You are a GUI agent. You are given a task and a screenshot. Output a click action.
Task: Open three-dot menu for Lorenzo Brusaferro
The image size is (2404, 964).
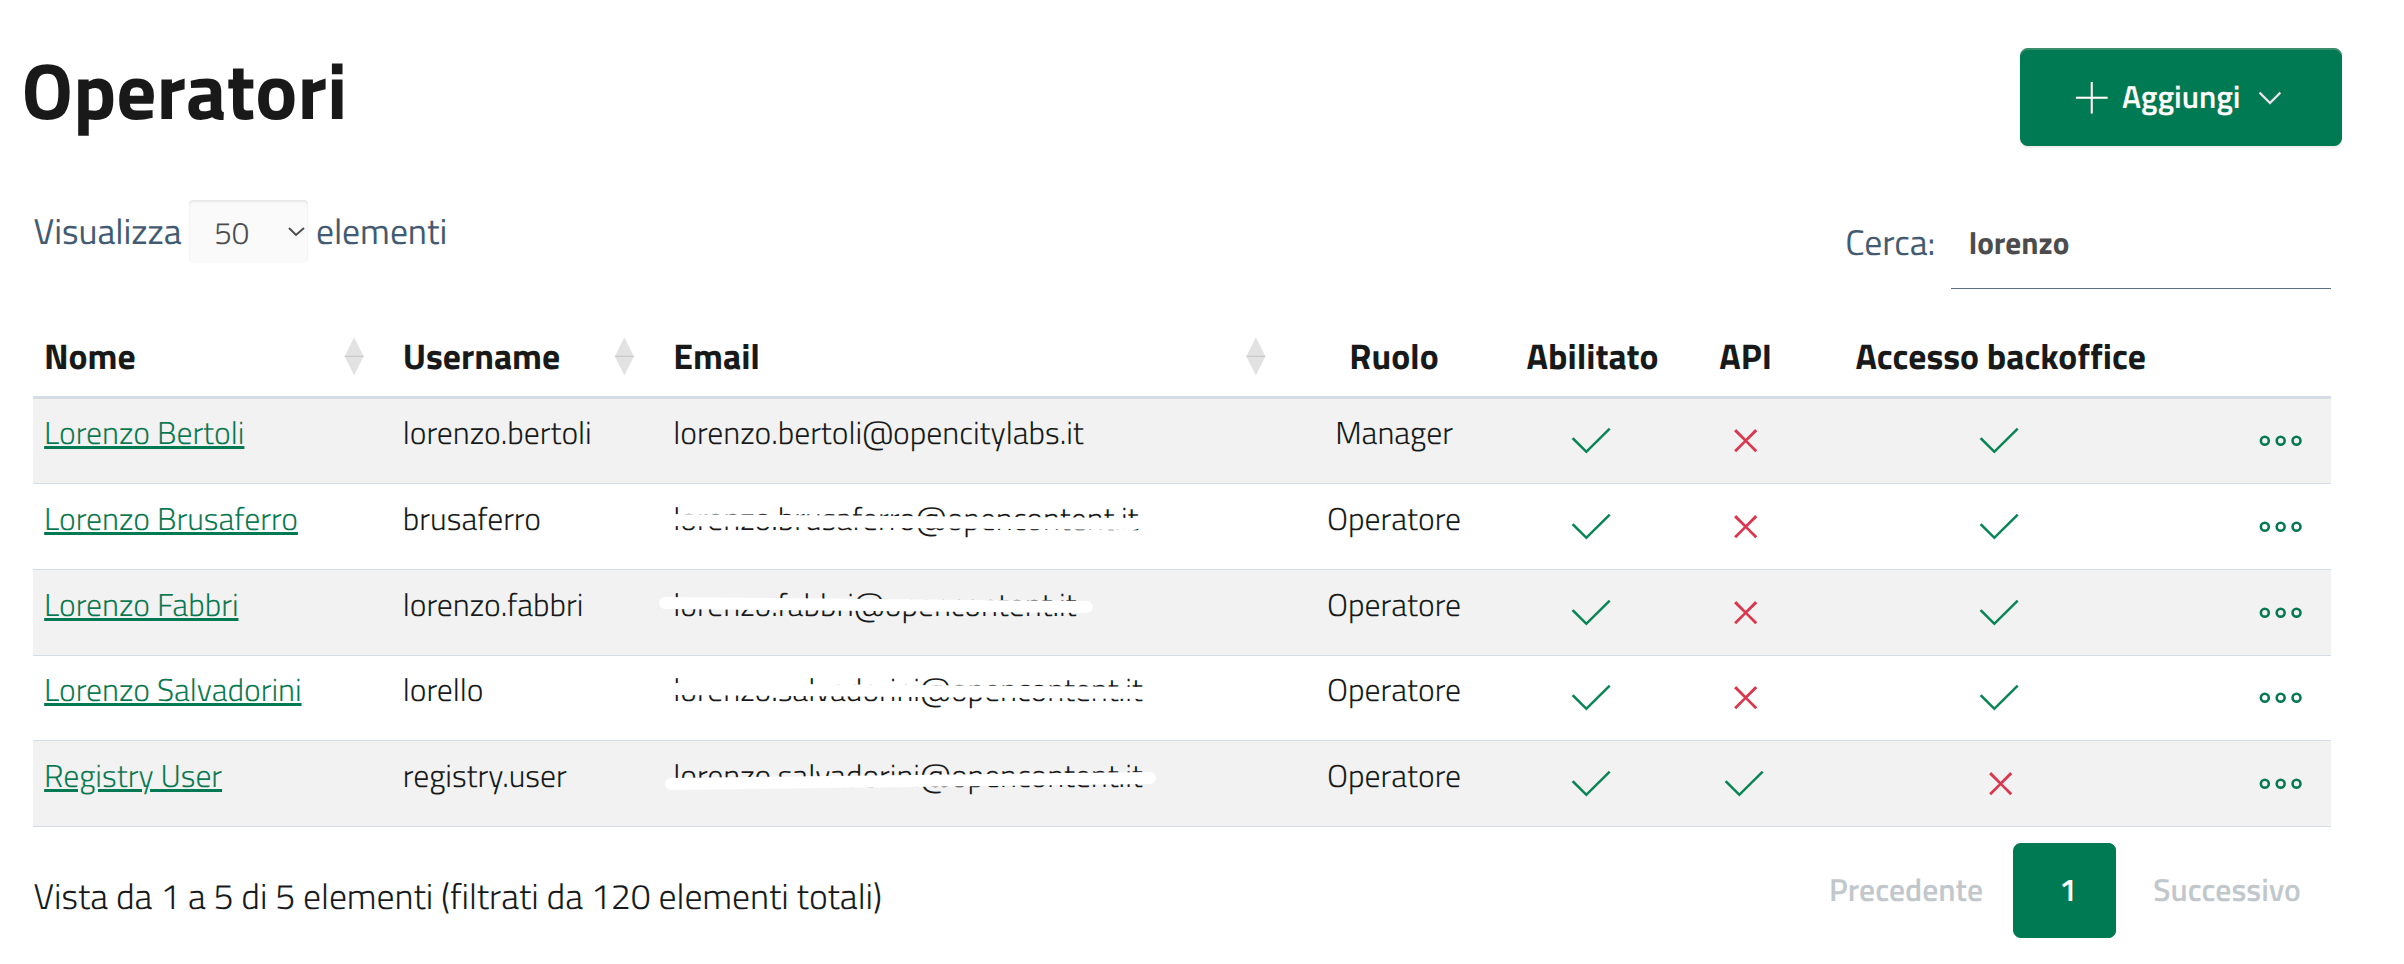(2279, 527)
